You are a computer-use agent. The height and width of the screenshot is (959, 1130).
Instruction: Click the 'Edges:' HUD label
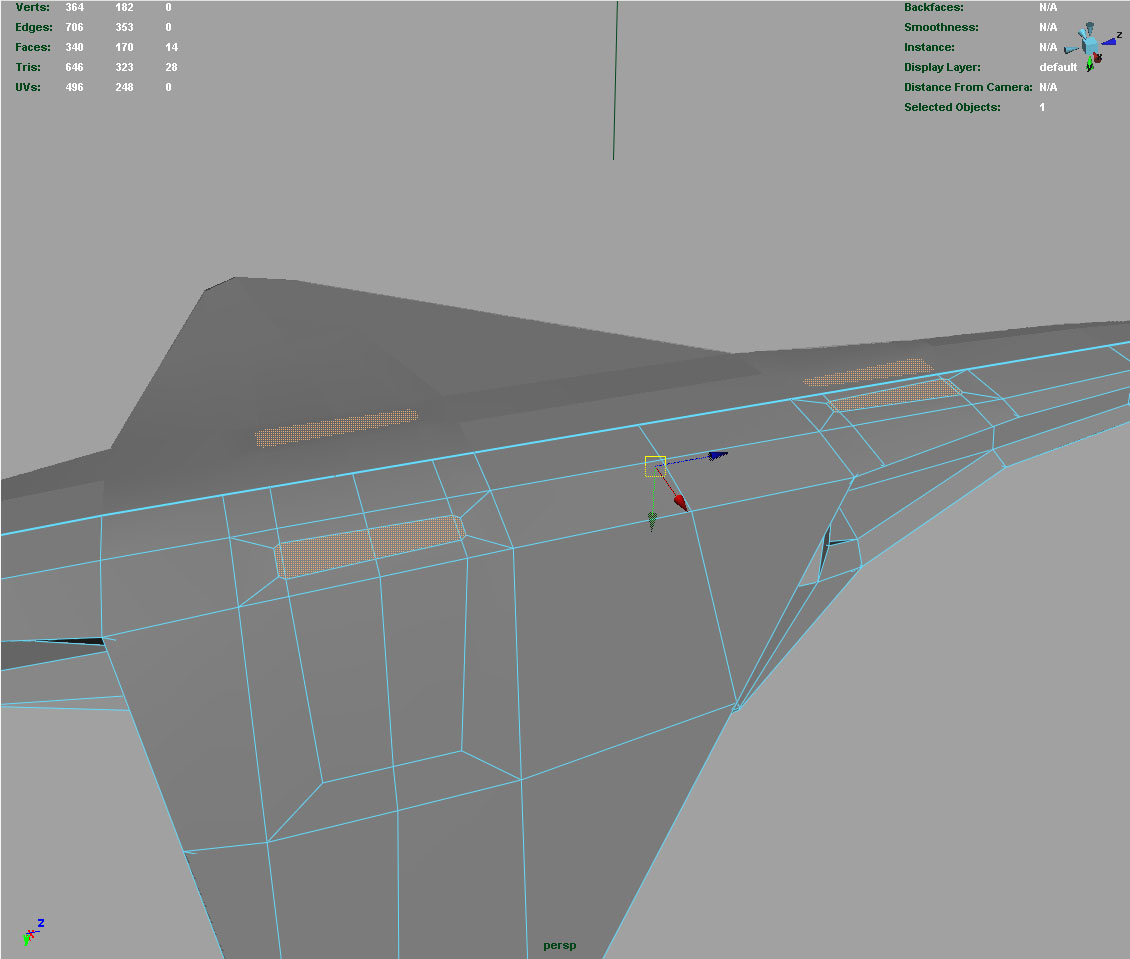(x=34, y=27)
